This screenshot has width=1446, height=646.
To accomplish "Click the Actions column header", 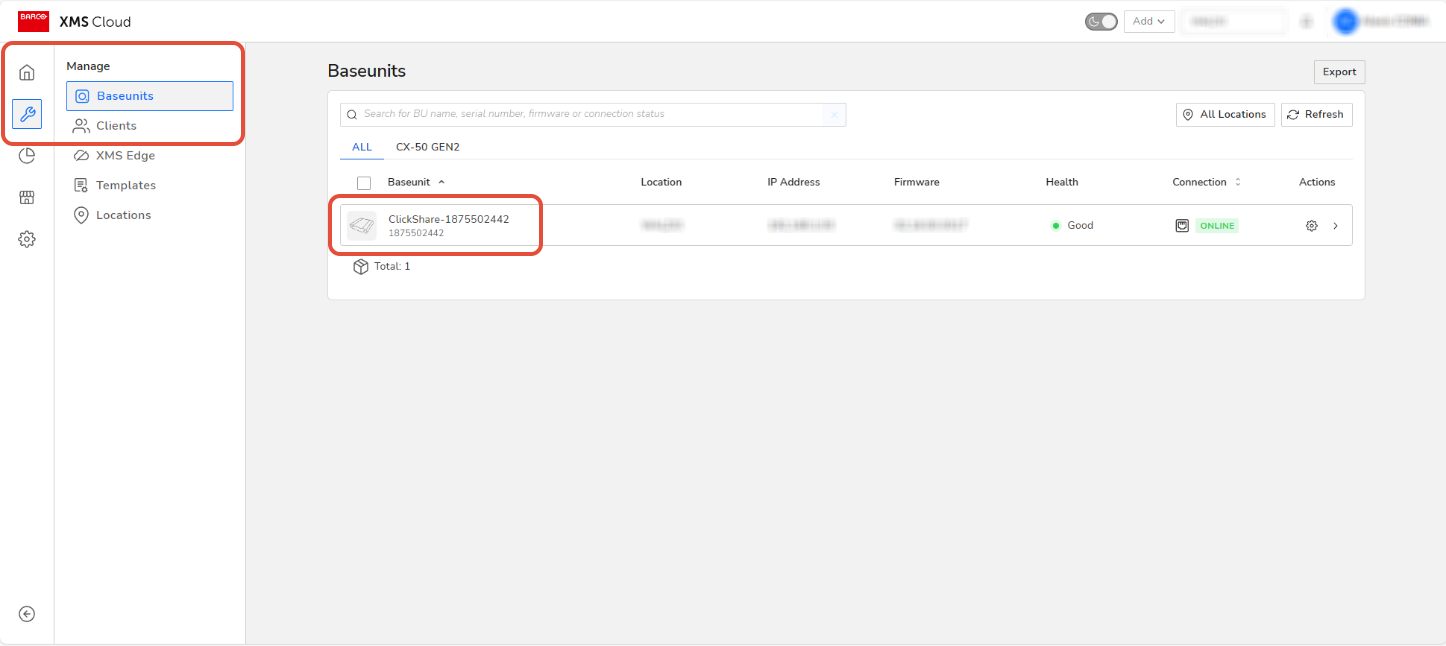I will click(x=1317, y=182).
